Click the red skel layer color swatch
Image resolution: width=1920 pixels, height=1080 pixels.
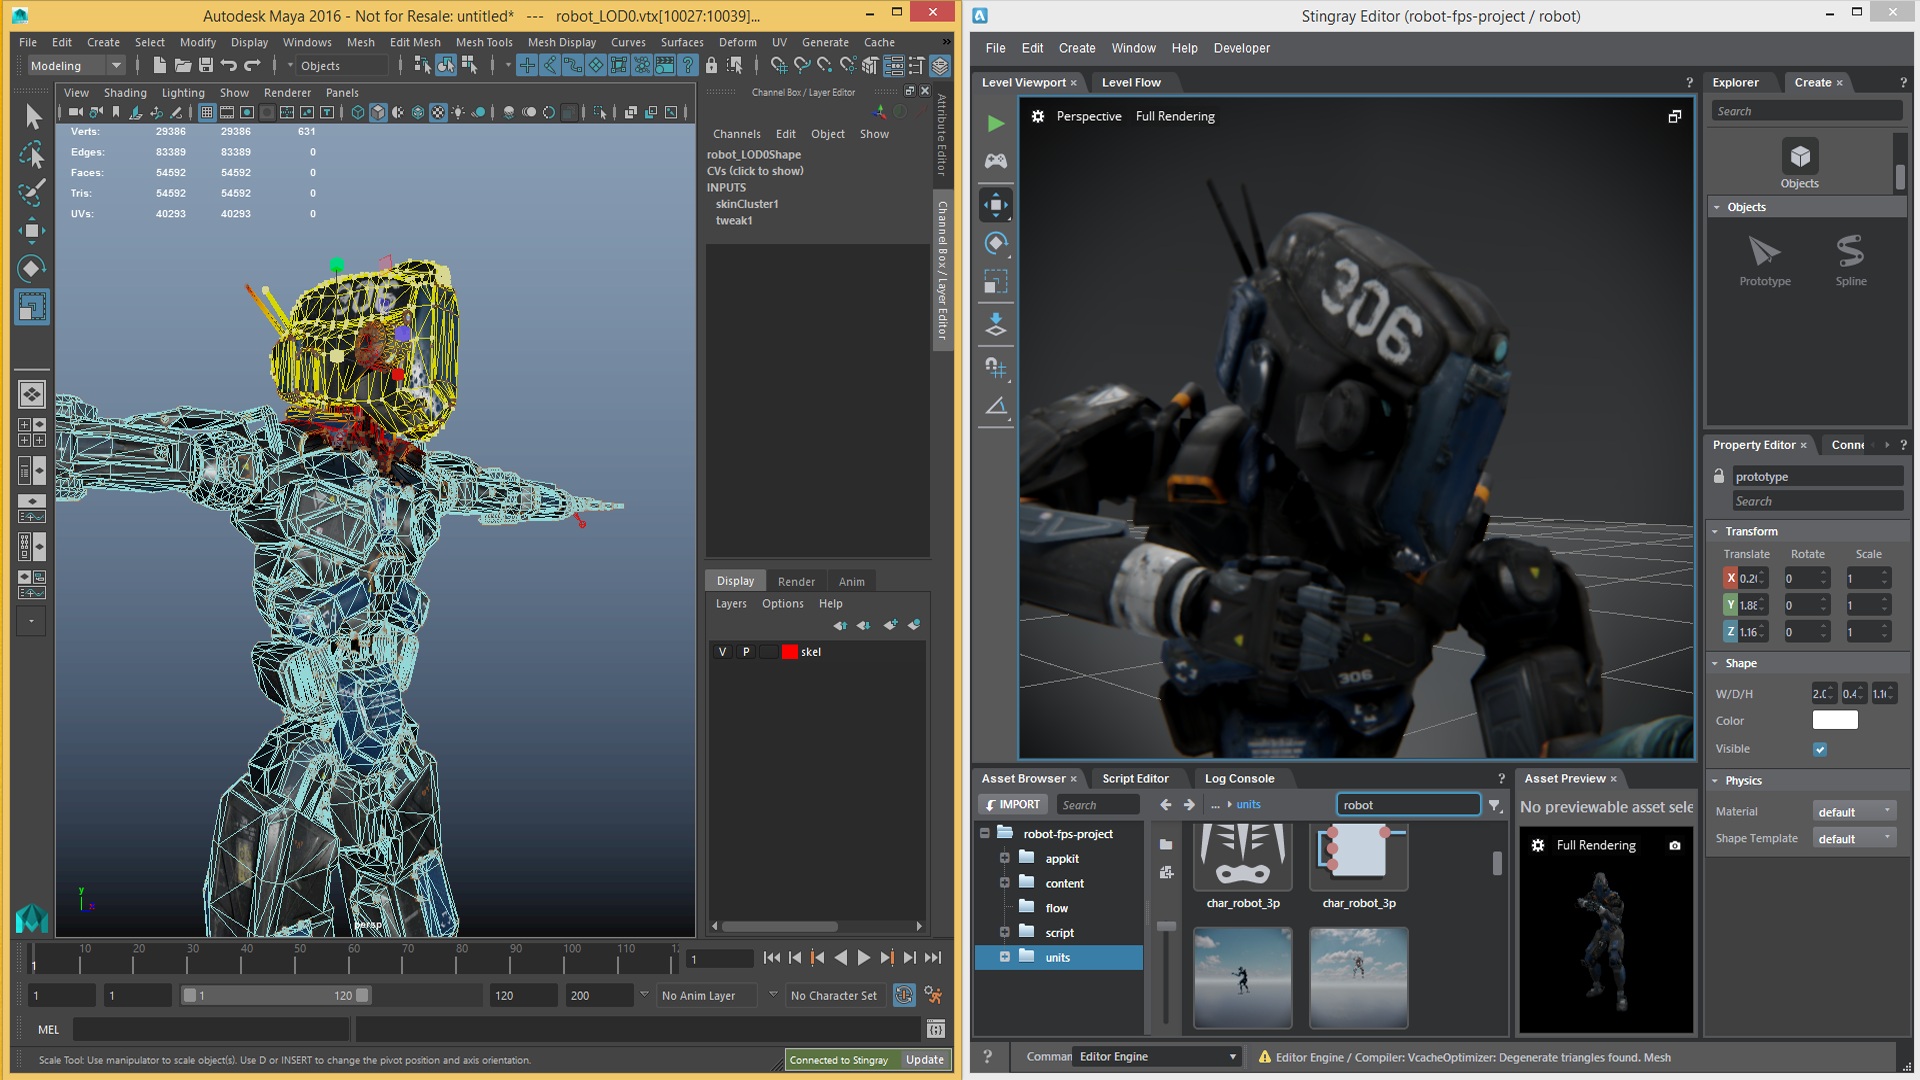tap(790, 652)
